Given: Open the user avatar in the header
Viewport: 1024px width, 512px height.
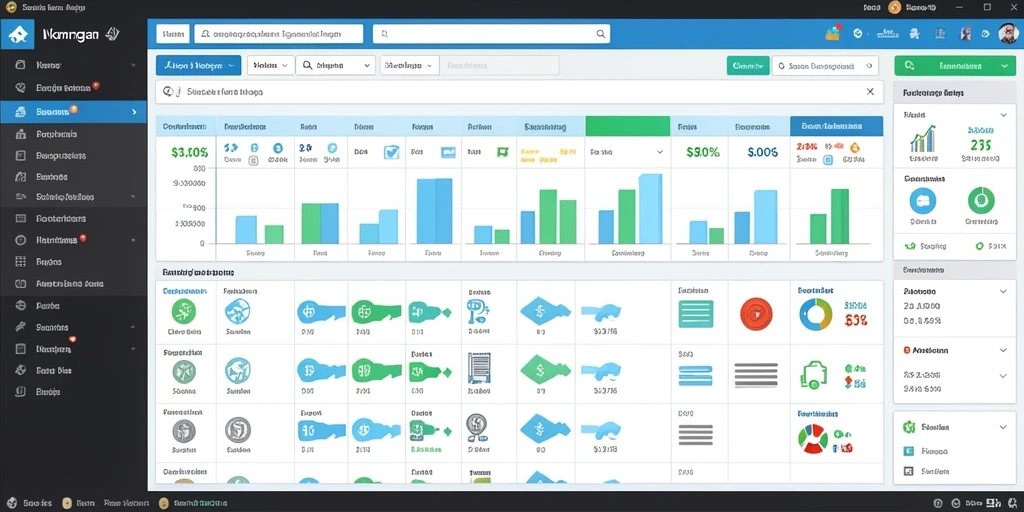Looking at the screenshot, I should (x=1008, y=34).
